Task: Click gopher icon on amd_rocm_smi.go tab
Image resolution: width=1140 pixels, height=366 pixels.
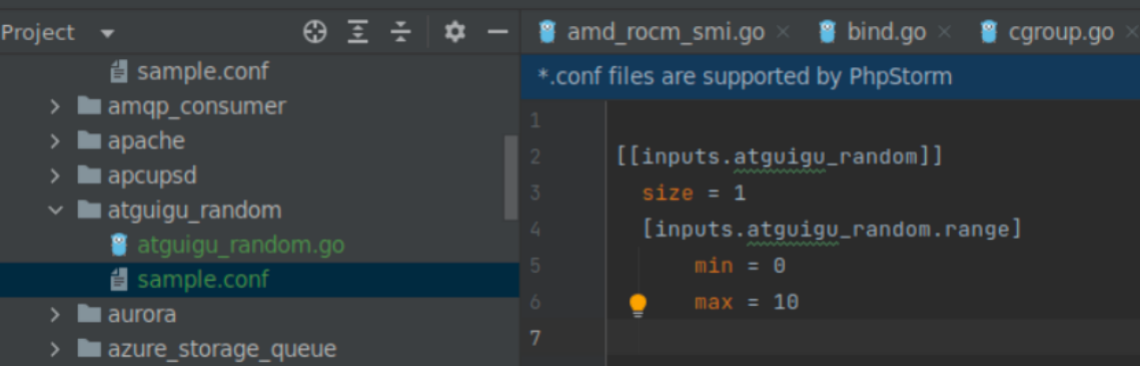Action: [547, 32]
